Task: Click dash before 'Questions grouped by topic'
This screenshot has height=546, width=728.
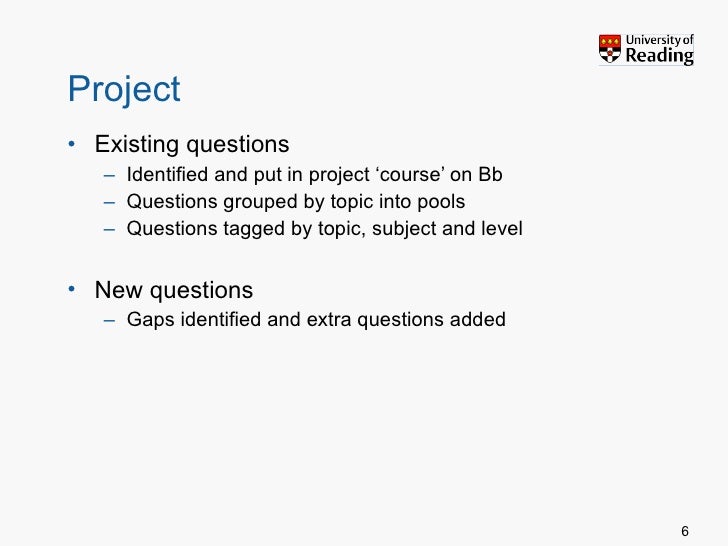Action: tap(110, 203)
